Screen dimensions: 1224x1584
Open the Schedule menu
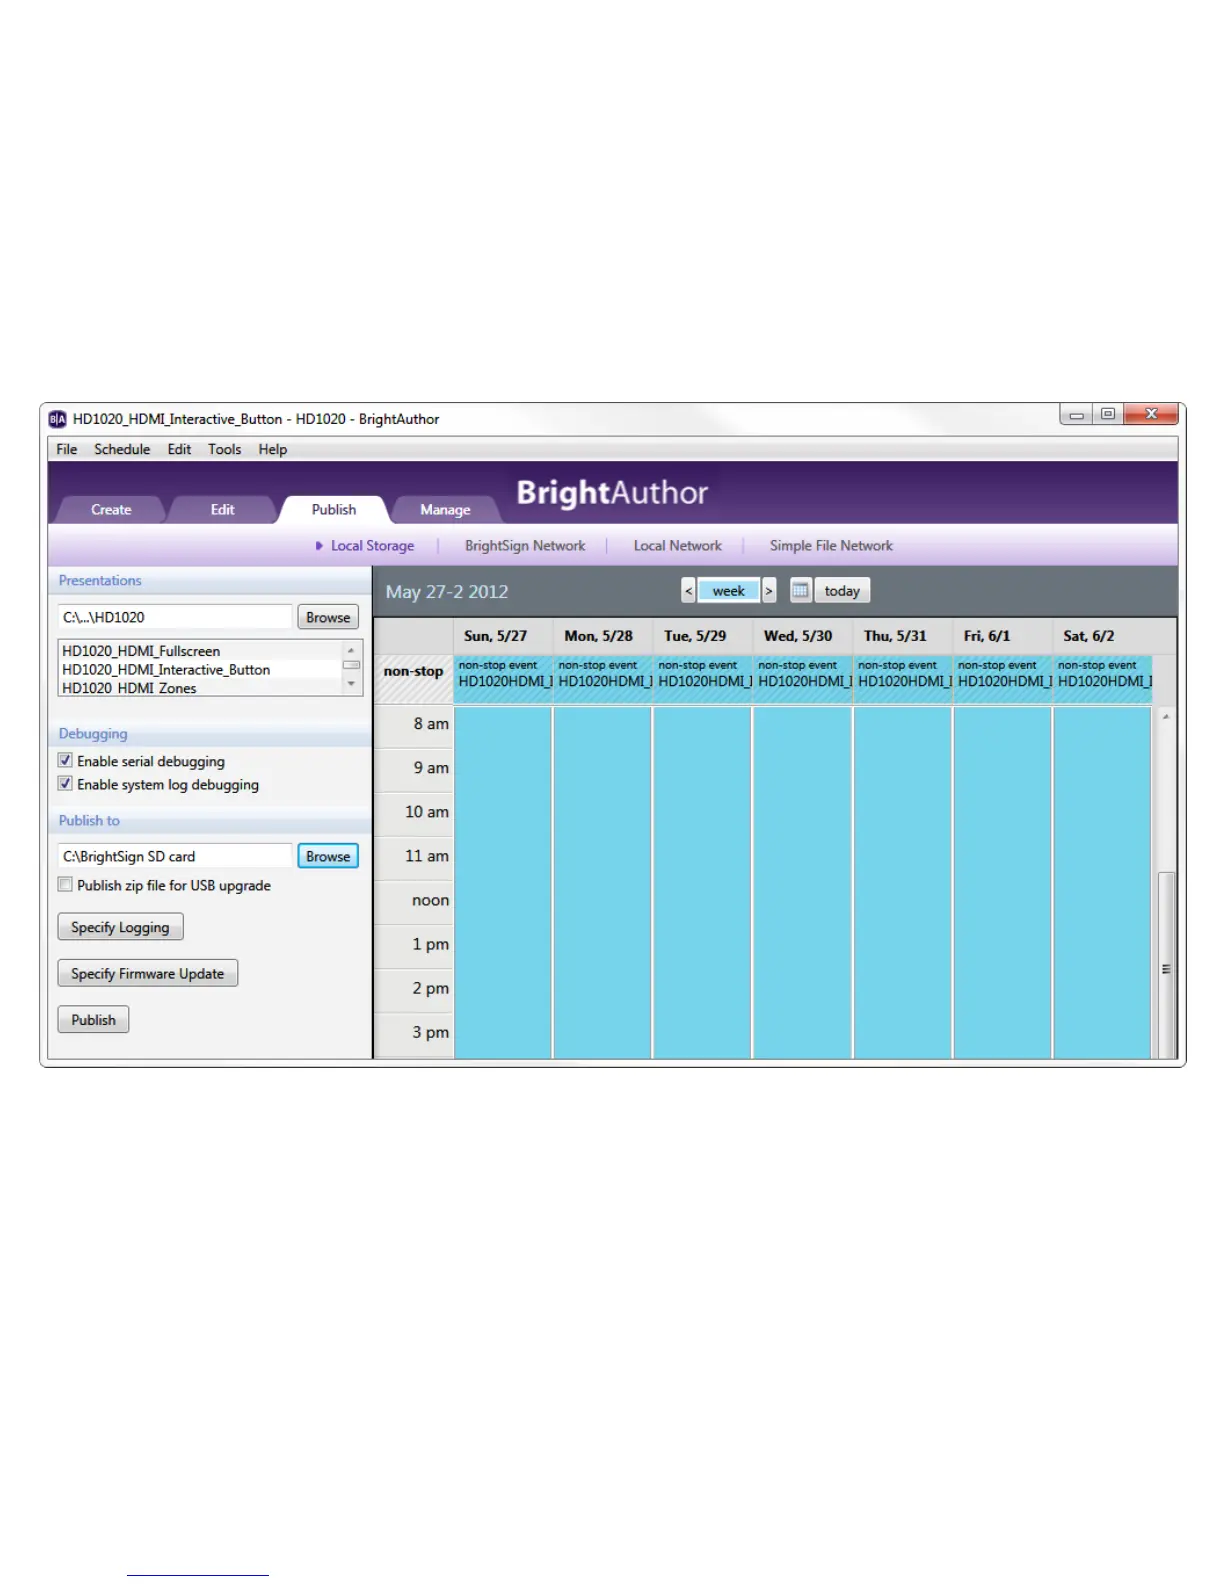122,449
